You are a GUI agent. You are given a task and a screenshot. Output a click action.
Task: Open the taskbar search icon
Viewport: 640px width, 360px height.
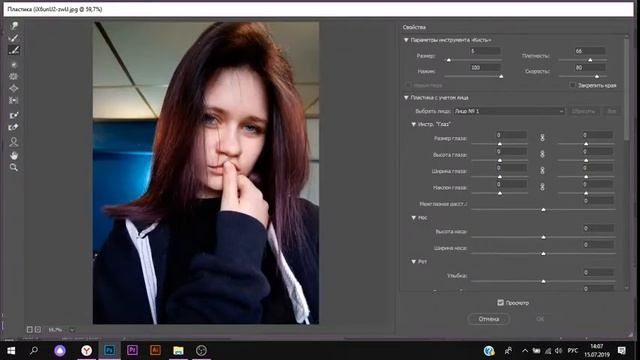tap(34, 351)
